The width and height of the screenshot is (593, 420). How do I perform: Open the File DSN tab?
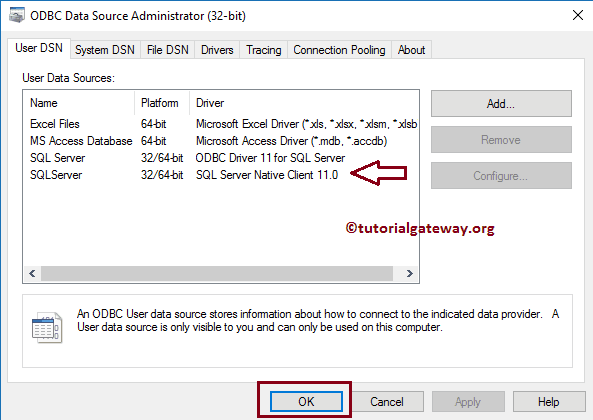168,50
